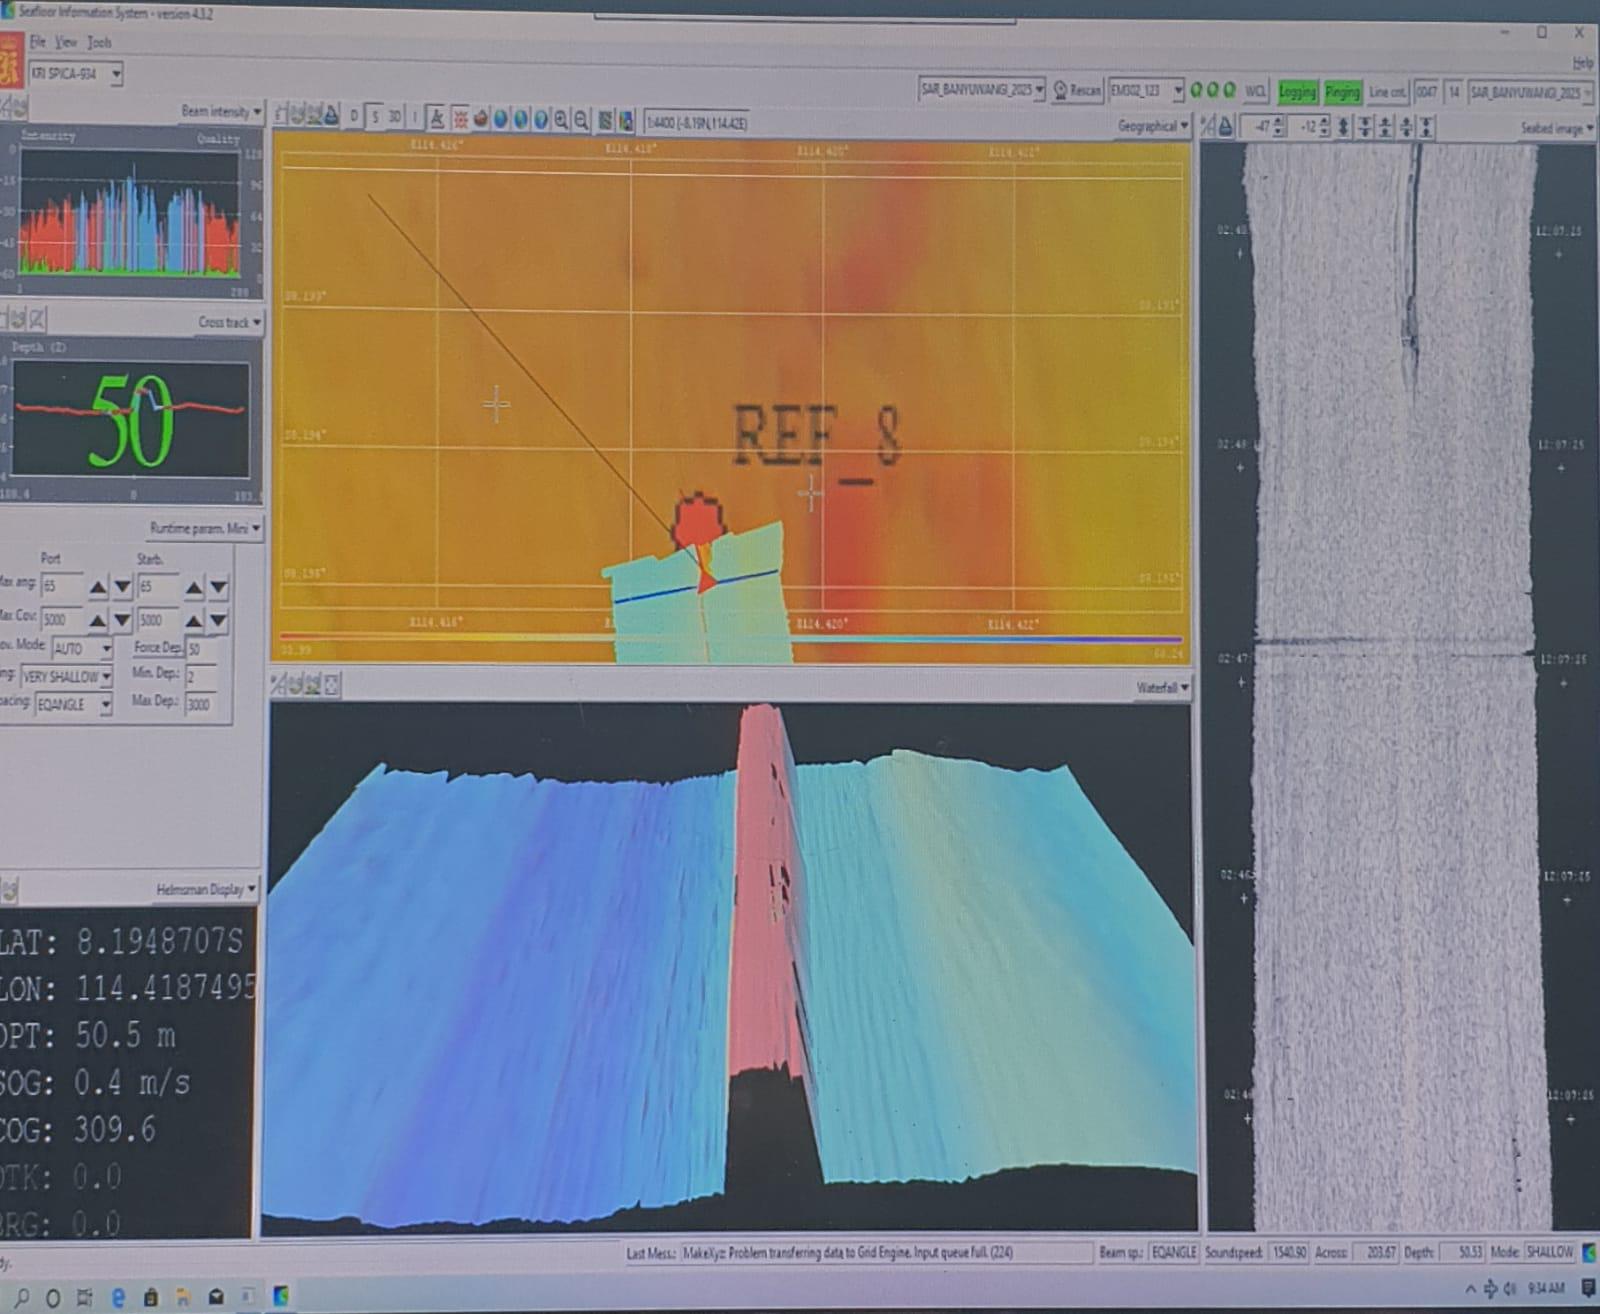
Task: Click the red sun-shaped icon in Geographical toolbar
Action: click(x=461, y=119)
